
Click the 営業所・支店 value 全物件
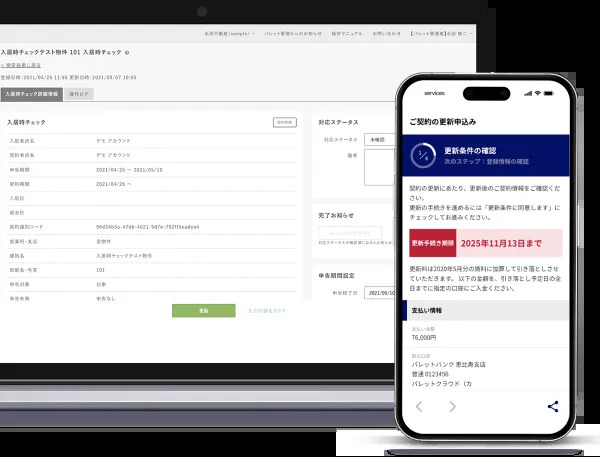coord(103,242)
